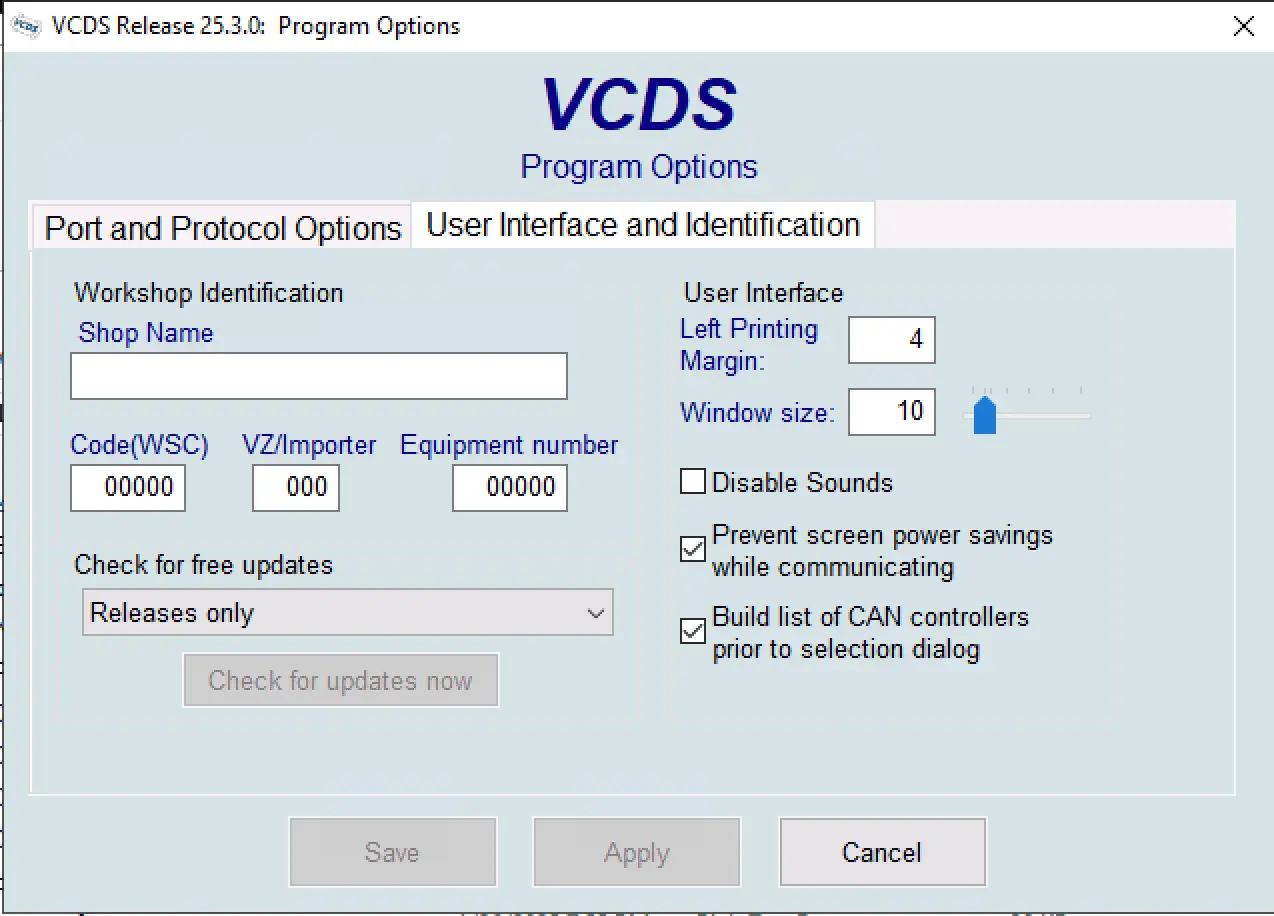
Task: Toggle Prevent screen power savings checkbox
Action: (x=693, y=549)
